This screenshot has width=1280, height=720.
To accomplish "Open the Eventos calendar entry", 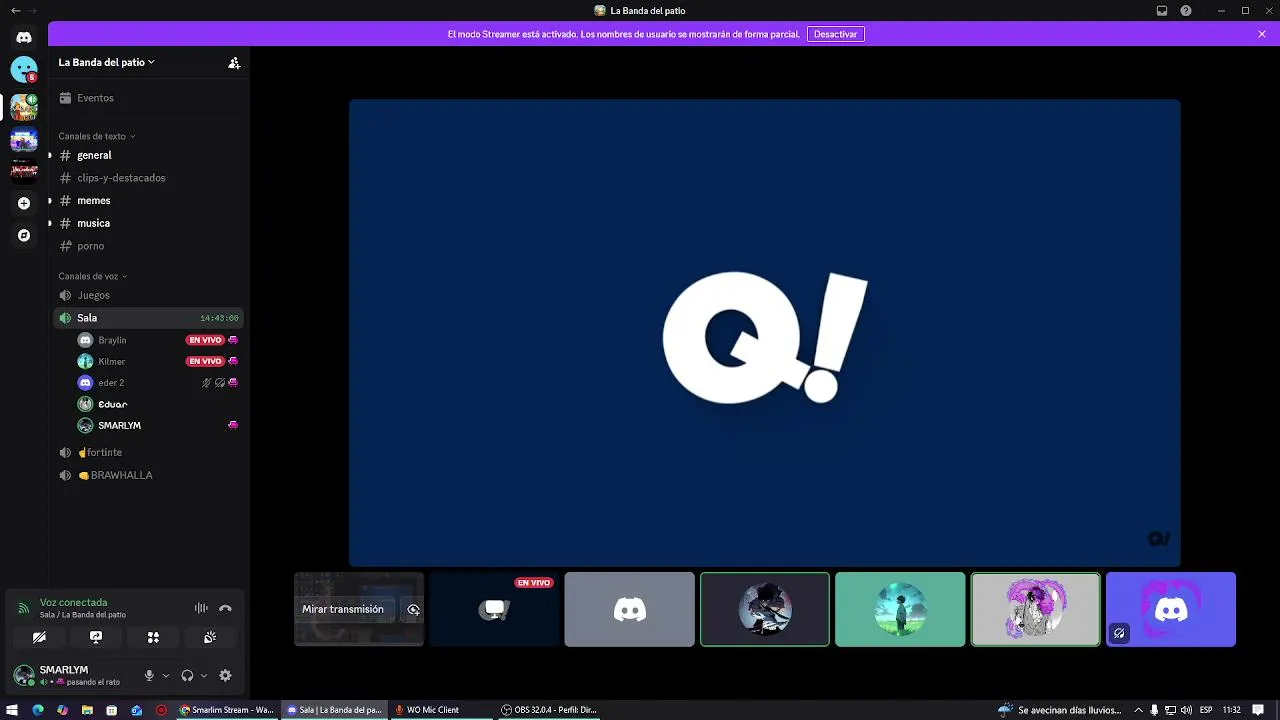I will pos(148,98).
